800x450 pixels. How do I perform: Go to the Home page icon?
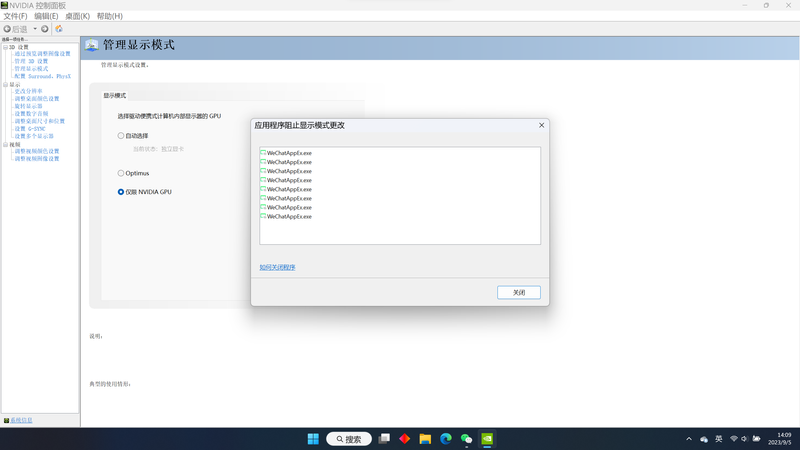(59, 29)
